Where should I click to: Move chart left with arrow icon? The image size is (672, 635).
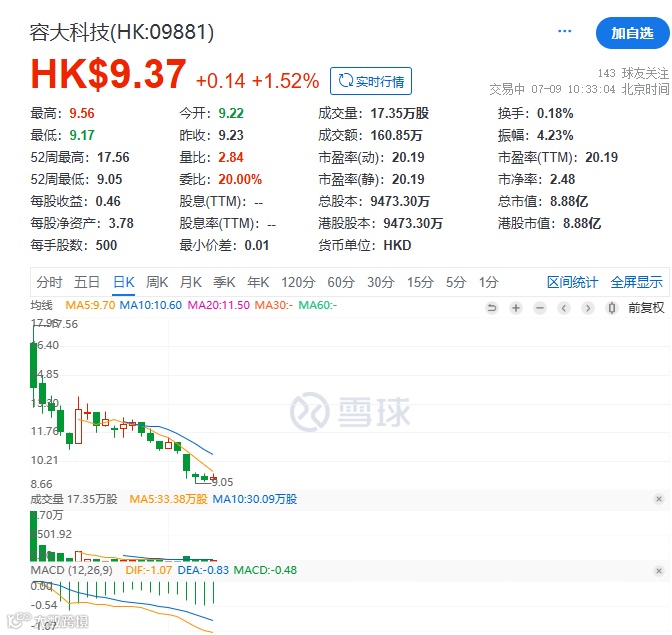coord(564,308)
